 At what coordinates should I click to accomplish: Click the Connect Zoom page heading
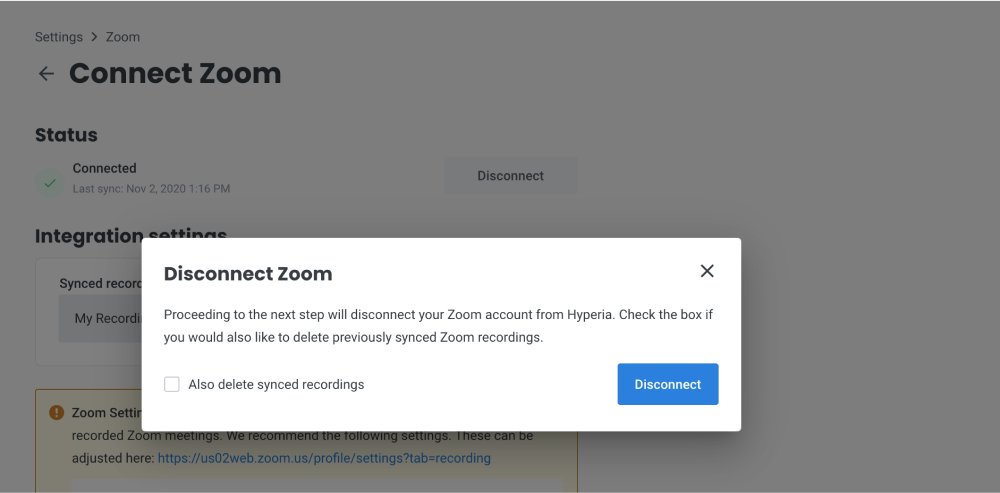click(x=175, y=73)
